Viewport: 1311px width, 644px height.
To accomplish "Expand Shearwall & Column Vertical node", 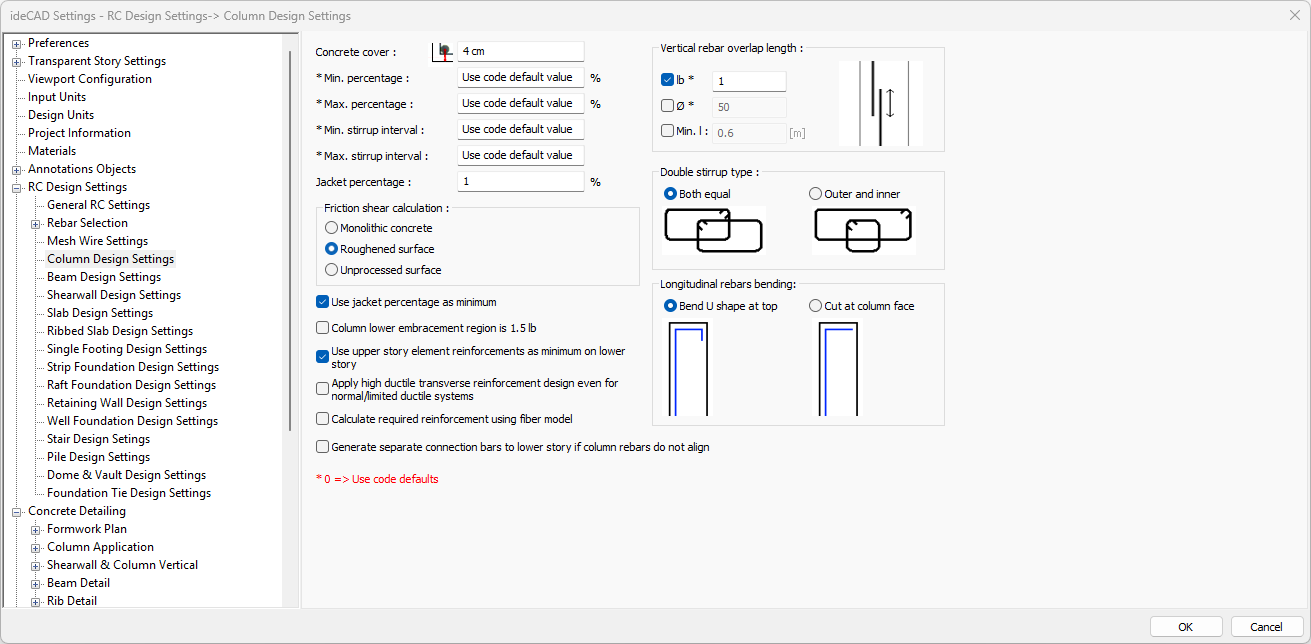I will pyautogui.click(x=36, y=566).
